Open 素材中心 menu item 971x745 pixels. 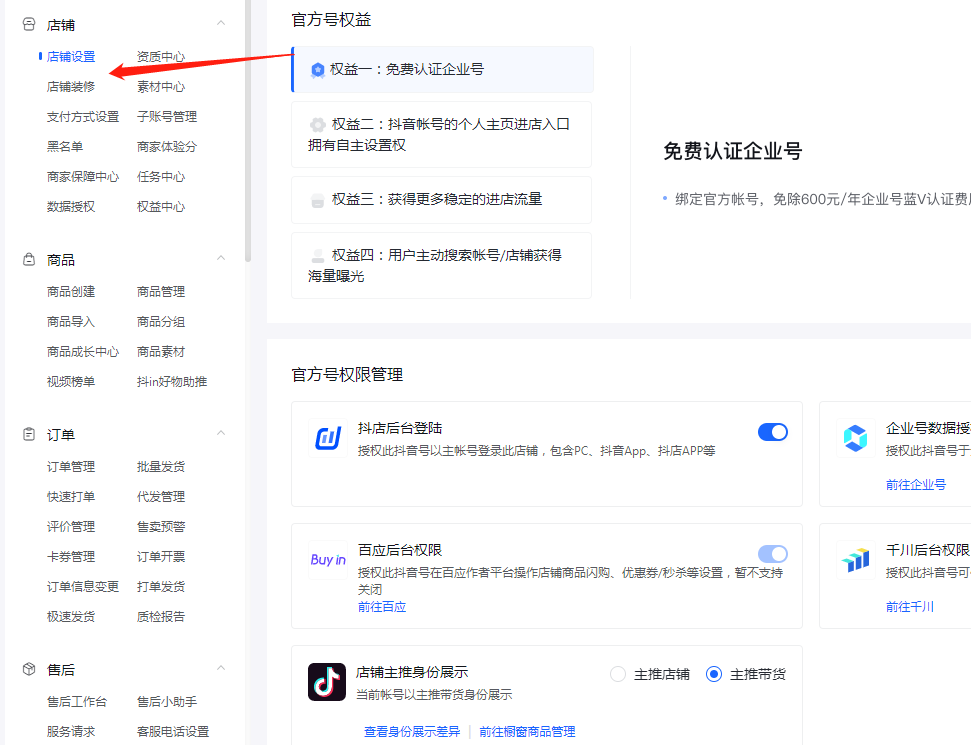pyautogui.click(x=161, y=86)
